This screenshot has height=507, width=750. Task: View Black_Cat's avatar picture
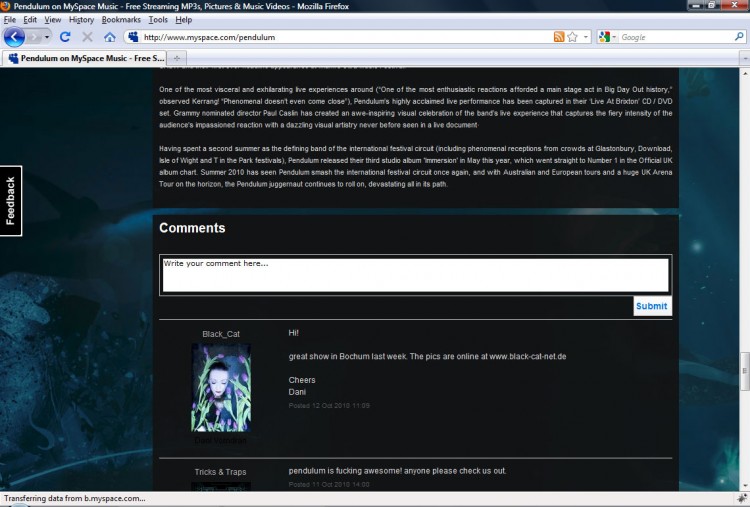(221, 387)
